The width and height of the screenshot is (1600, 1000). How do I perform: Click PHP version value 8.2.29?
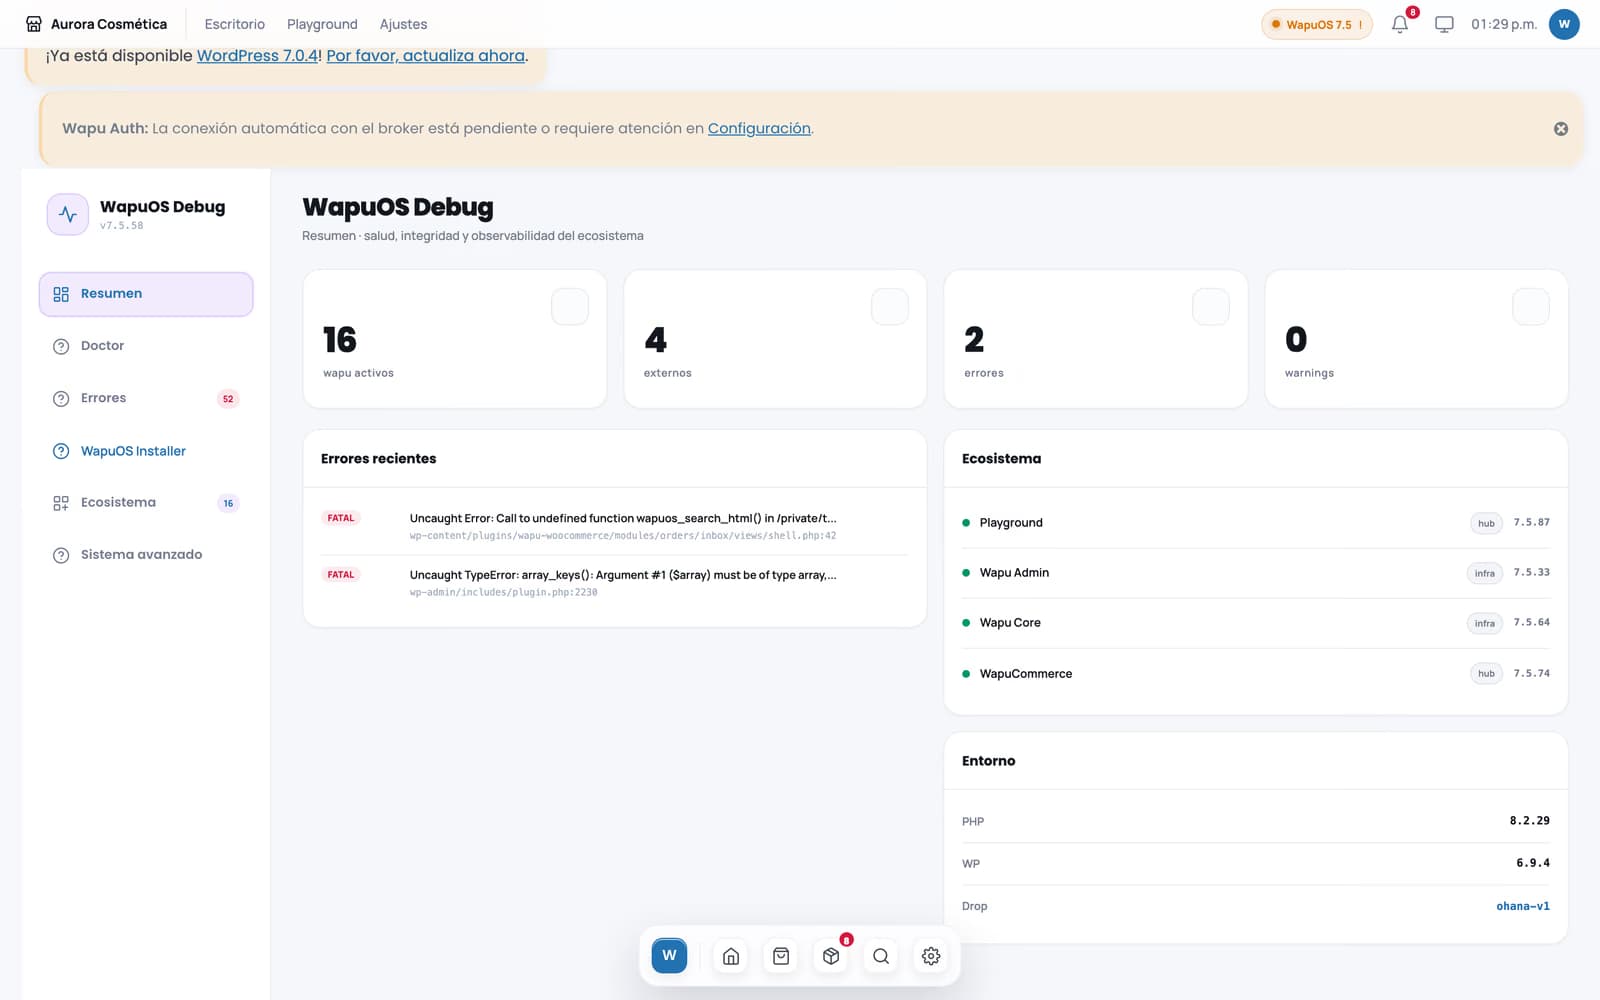(x=1530, y=821)
